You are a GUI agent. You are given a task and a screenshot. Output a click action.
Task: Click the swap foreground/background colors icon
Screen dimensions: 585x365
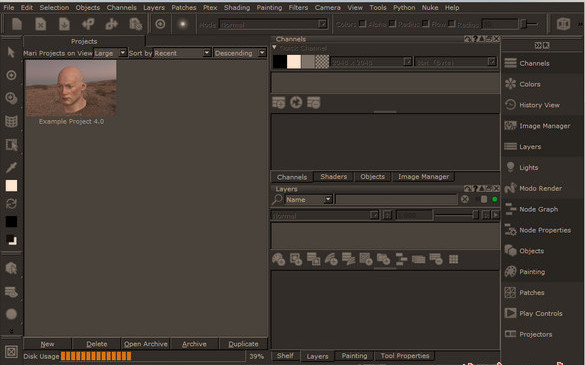coord(11,204)
